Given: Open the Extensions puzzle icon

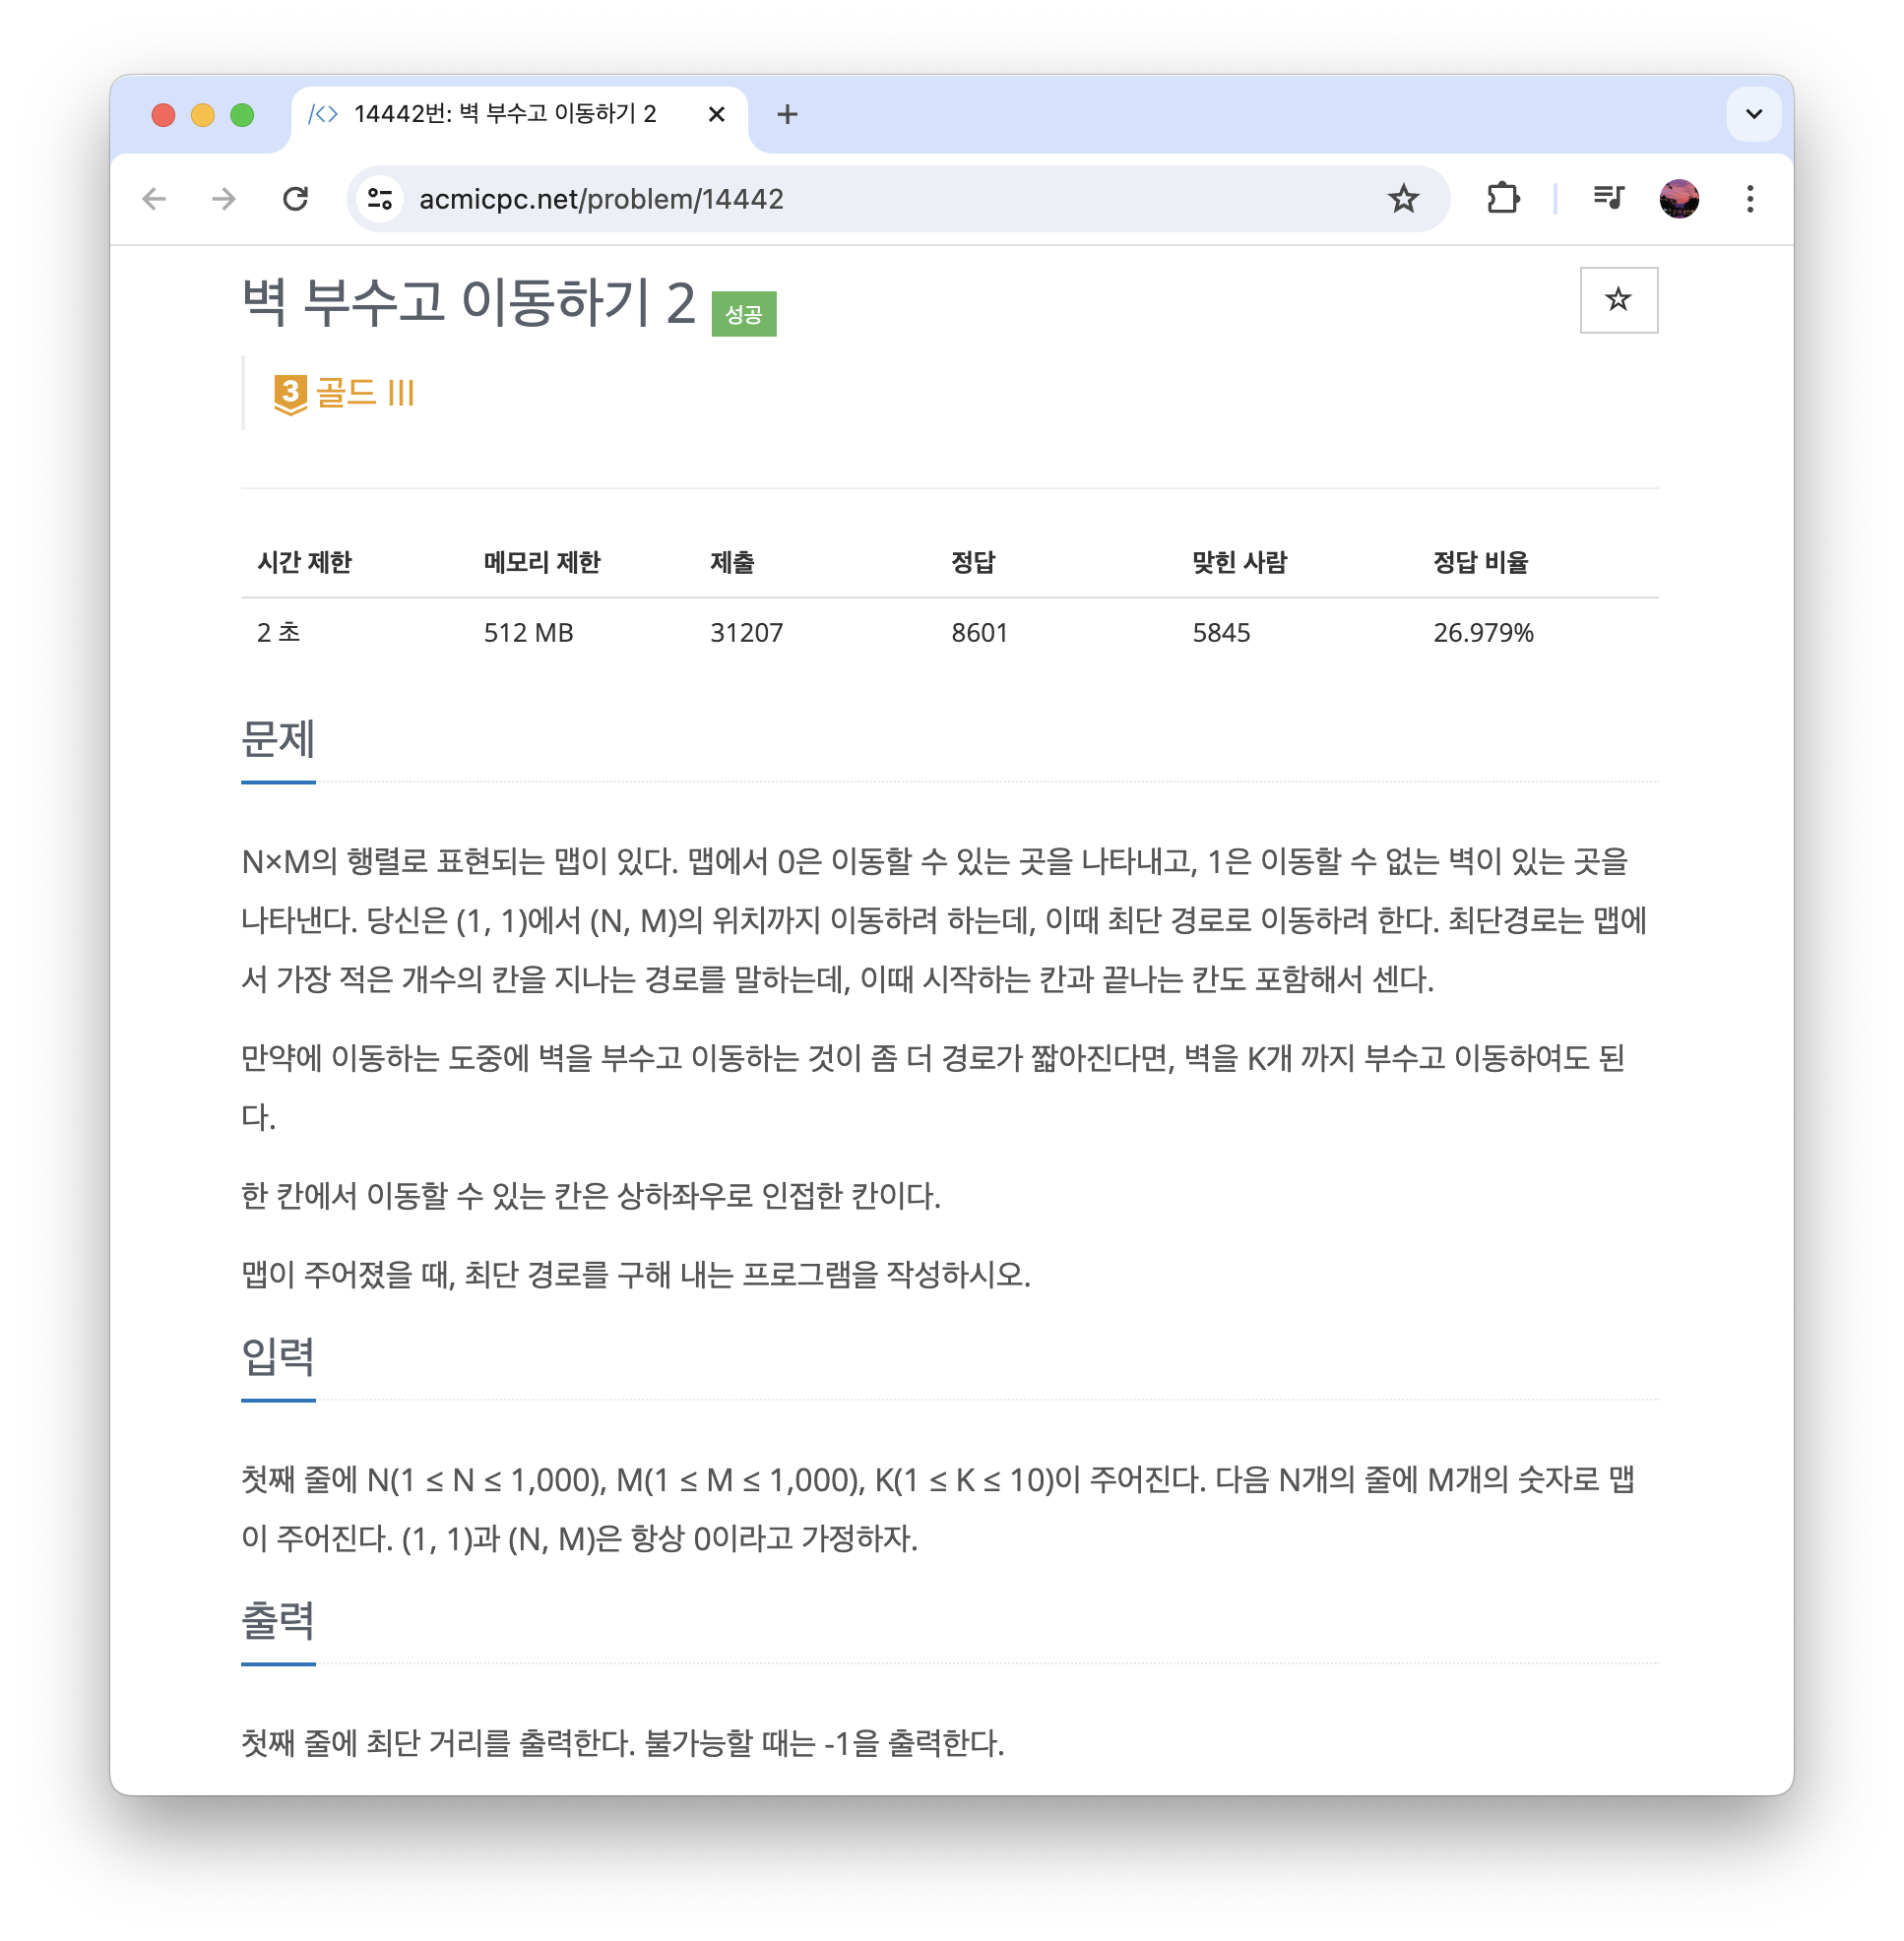Looking at the screenshot, I should (x=1503, y=199).
